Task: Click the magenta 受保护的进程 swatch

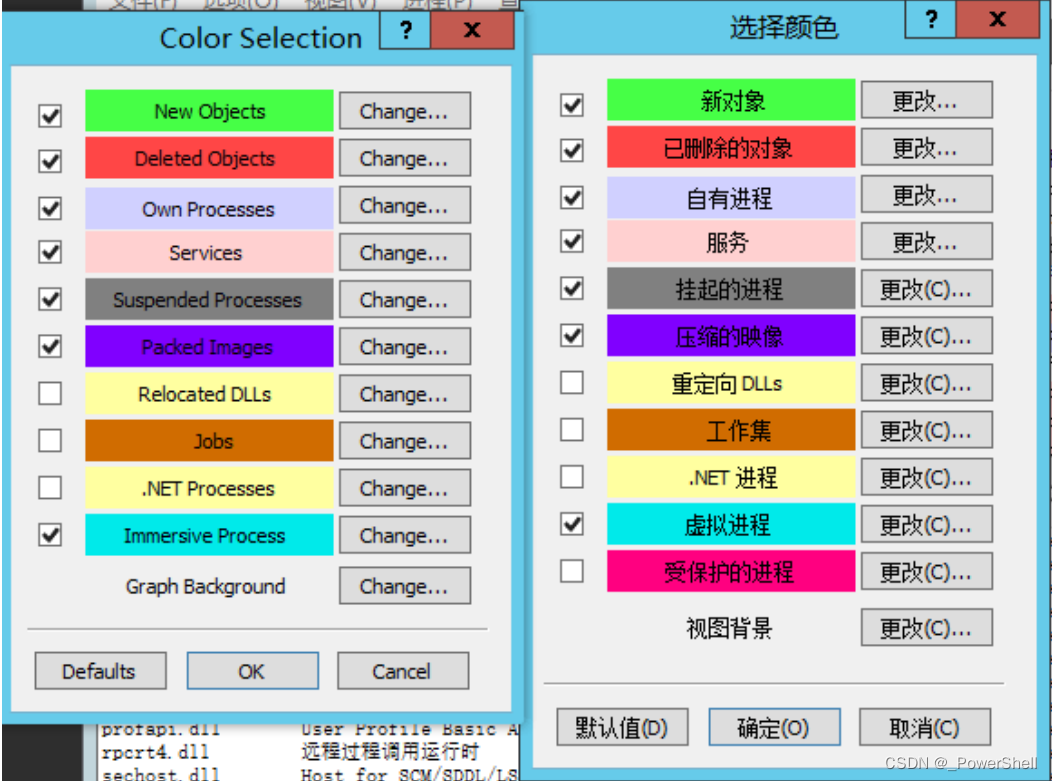Action: click(731, 572)
